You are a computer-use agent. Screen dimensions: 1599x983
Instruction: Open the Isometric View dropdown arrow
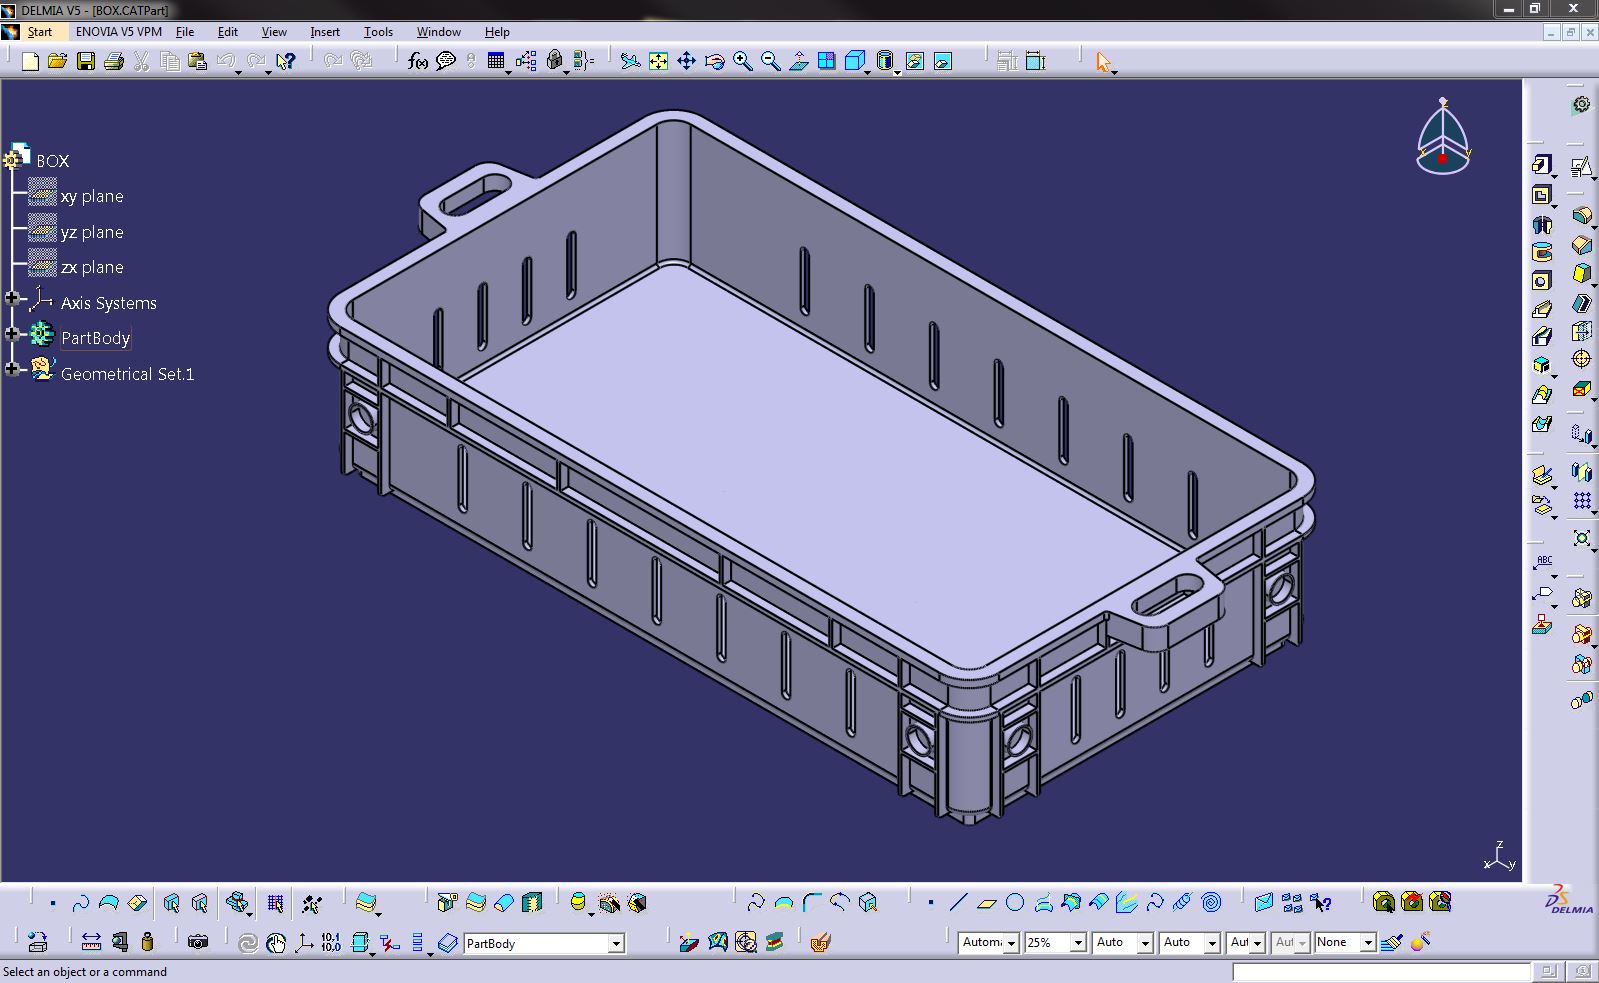tap(867, 72)
